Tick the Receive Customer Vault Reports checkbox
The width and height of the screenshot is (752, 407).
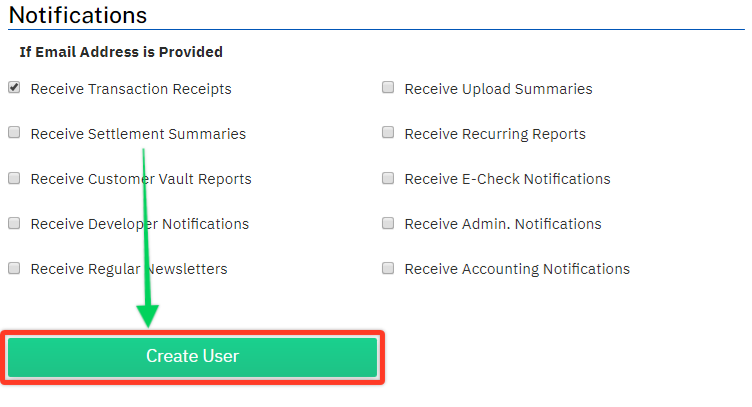[14, 178]
